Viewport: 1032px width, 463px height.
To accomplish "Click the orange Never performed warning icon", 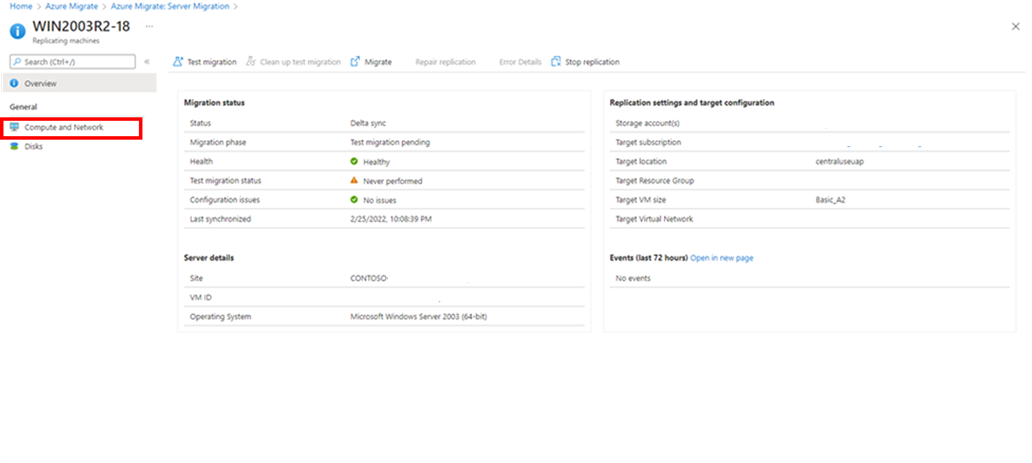I will click(354, 180).
